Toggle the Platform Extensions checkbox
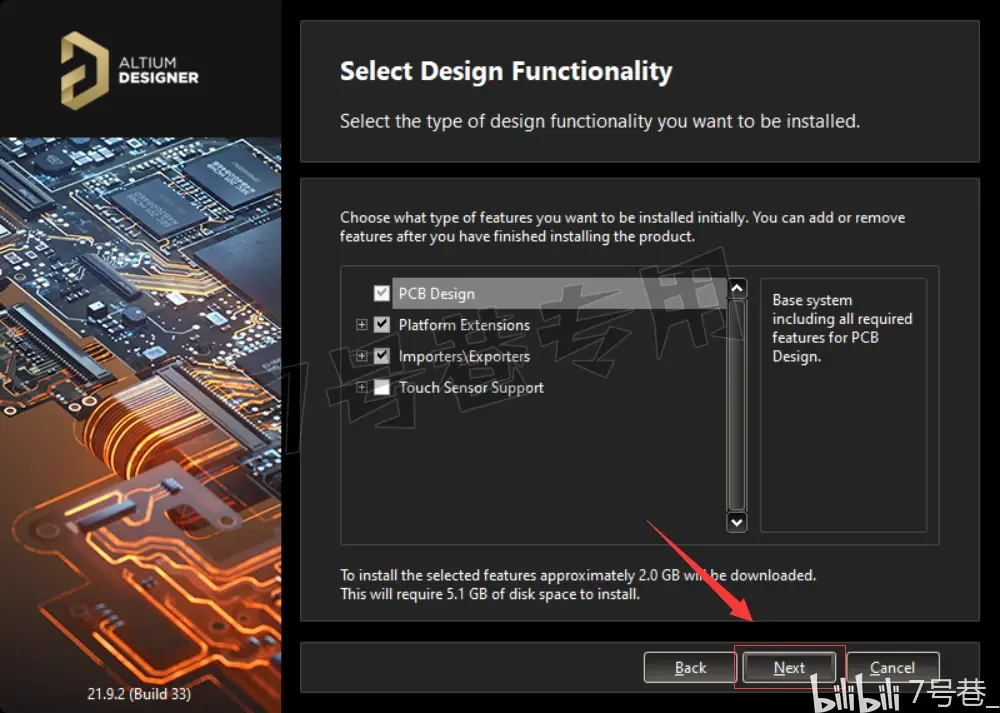Viewport: 1000px width, 713px height. tap(381, 325)
